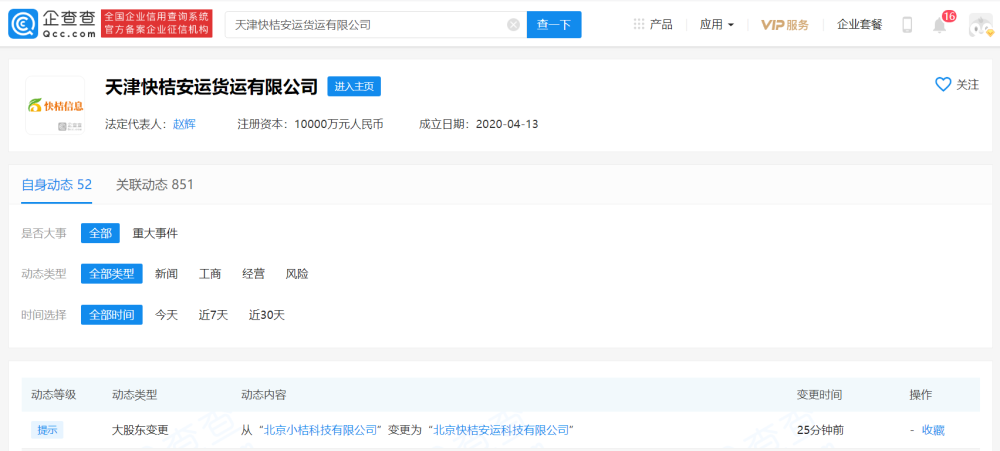1000x451 pixels.
Task: Click the 查一下 search button
Action: tap(554, 25)
